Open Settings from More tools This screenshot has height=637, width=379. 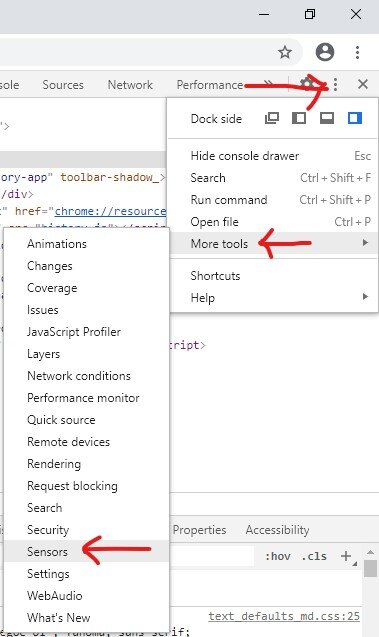pyautogui.click(x=86, y=574)
